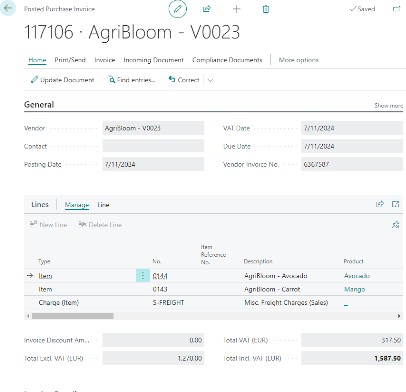Screen dimensions: 406x392
Task: Open the Incoming Document tab
Action: [153, 60]
